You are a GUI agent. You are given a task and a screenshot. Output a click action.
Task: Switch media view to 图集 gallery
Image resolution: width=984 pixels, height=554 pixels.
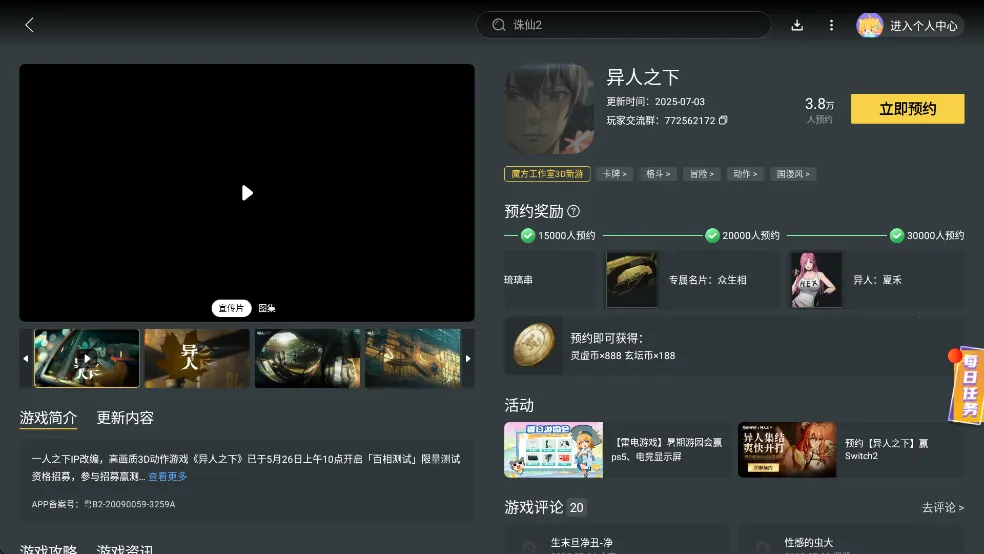pos(267,308)
